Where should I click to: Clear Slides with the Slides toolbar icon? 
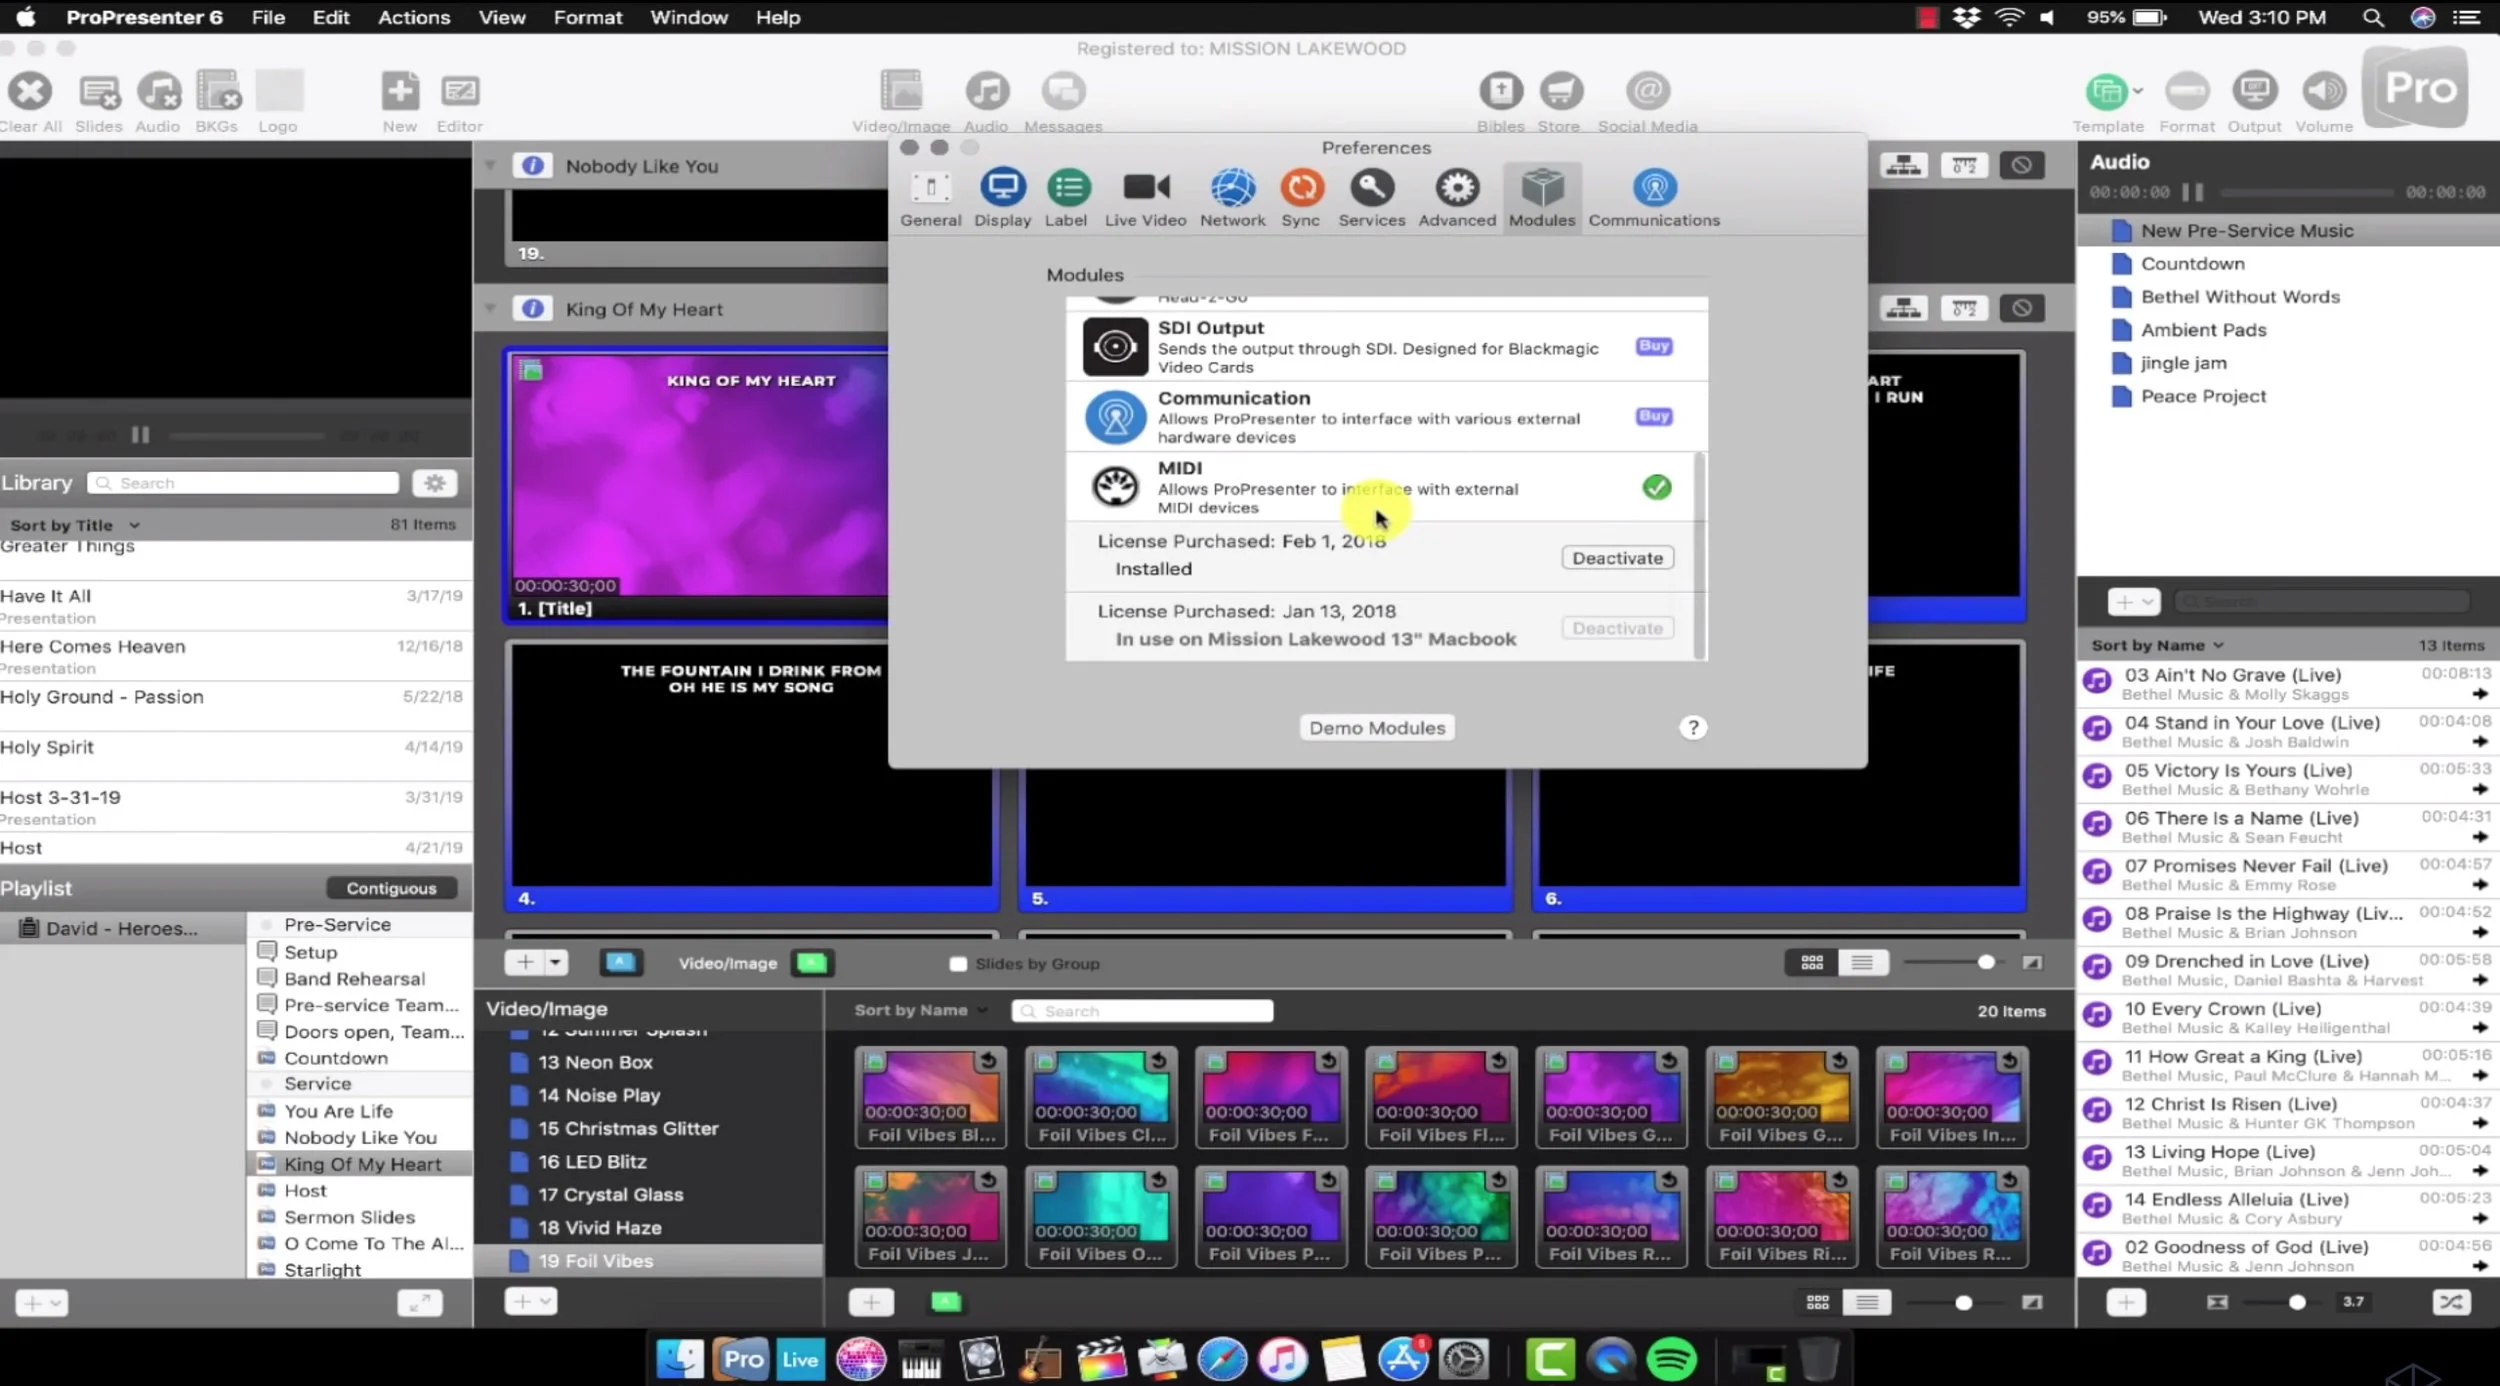tap(99, 92)
